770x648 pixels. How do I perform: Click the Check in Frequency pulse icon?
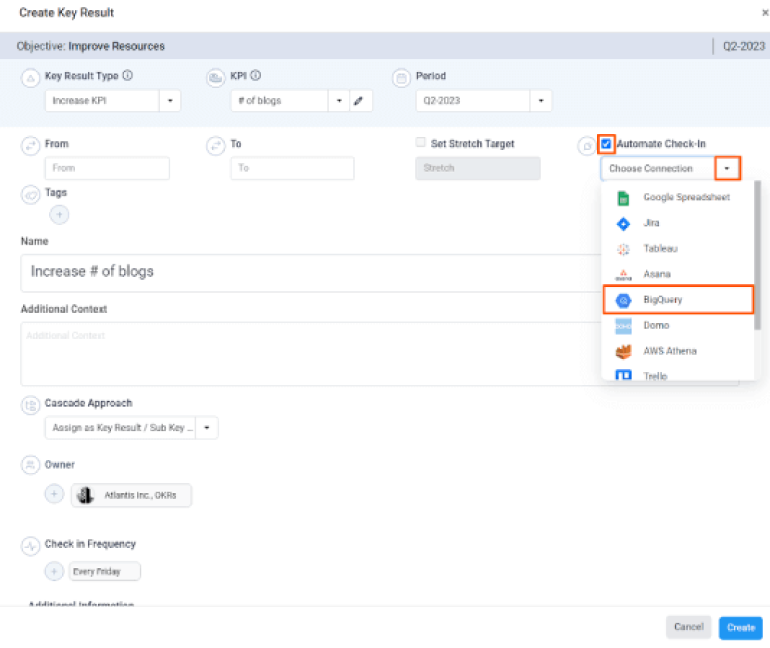click(30, 546)
